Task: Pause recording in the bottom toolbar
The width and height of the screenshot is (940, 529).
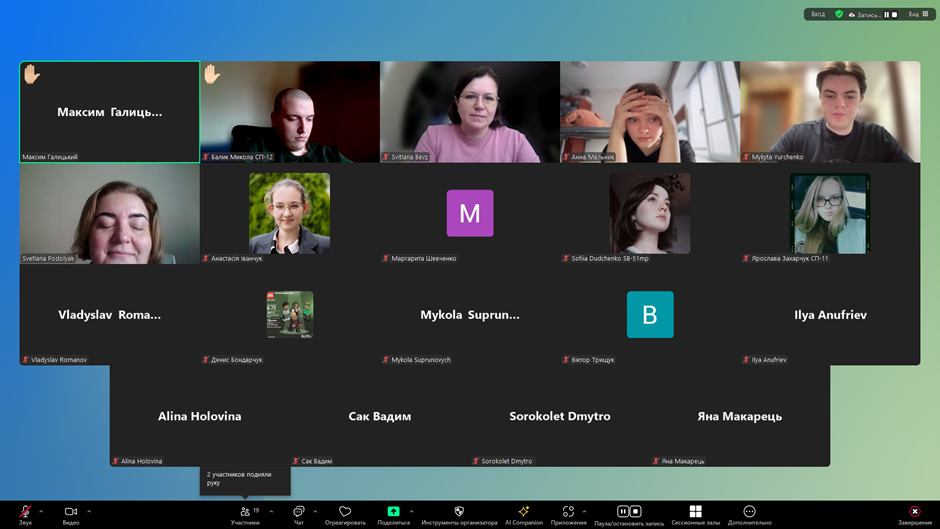Action: [622, 511]
